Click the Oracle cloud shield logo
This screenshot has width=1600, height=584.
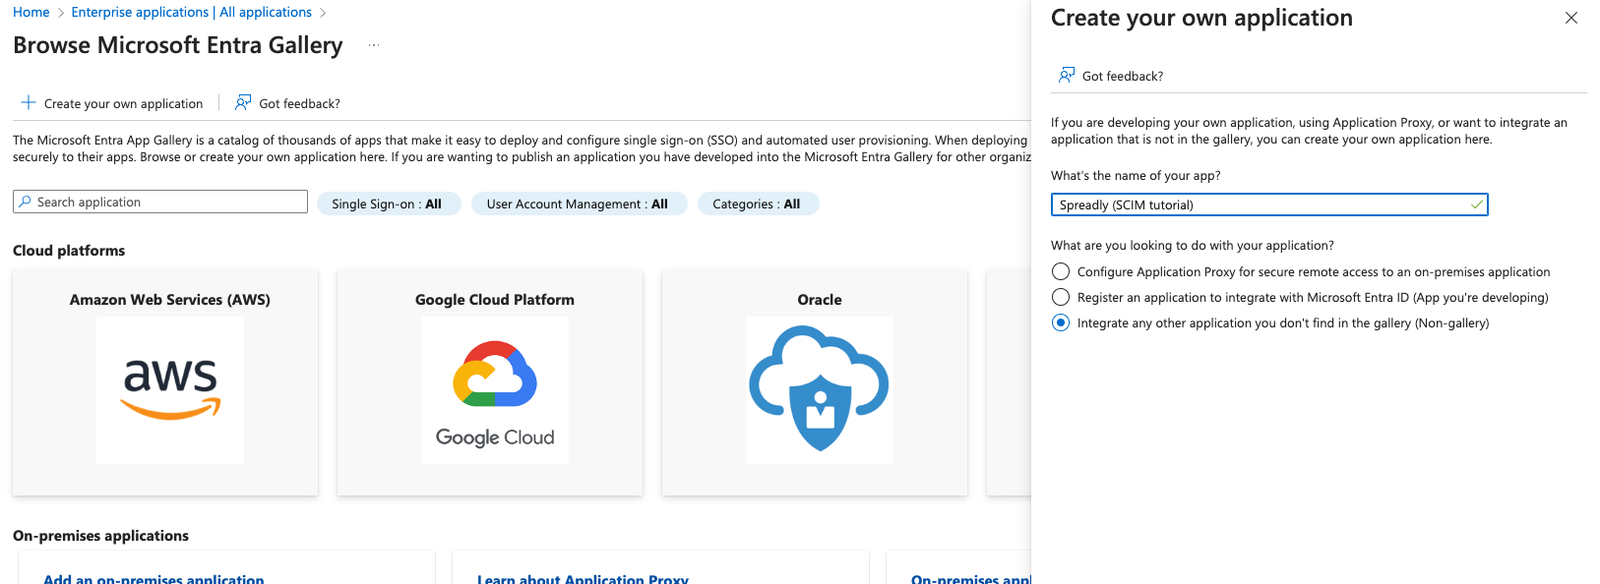click(x=820, y=390)
